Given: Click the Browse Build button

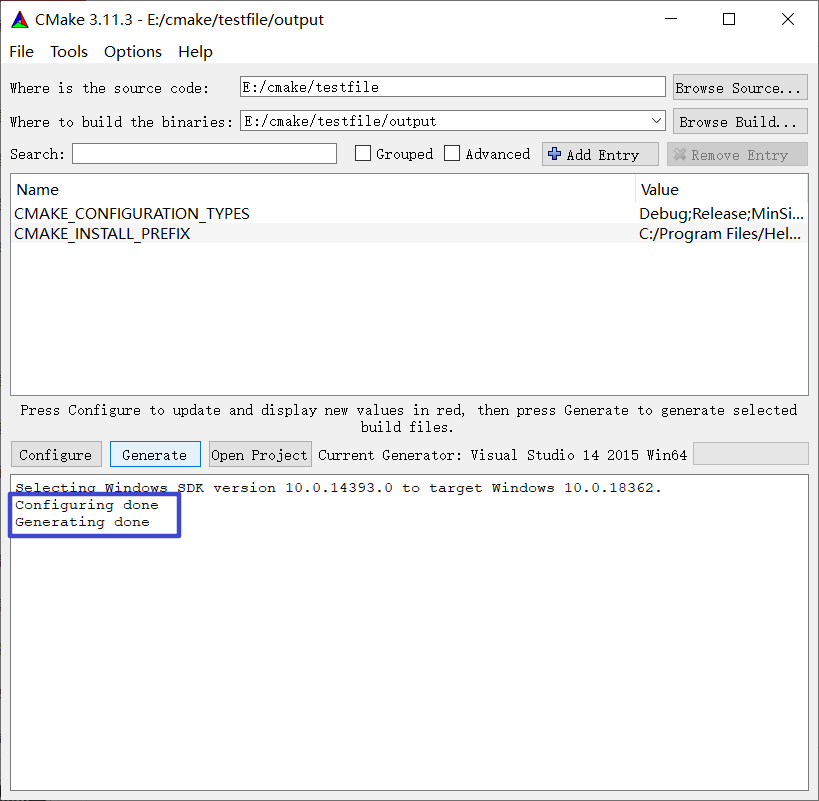Looking at the screenshot, I should click(x=740, y=121).
